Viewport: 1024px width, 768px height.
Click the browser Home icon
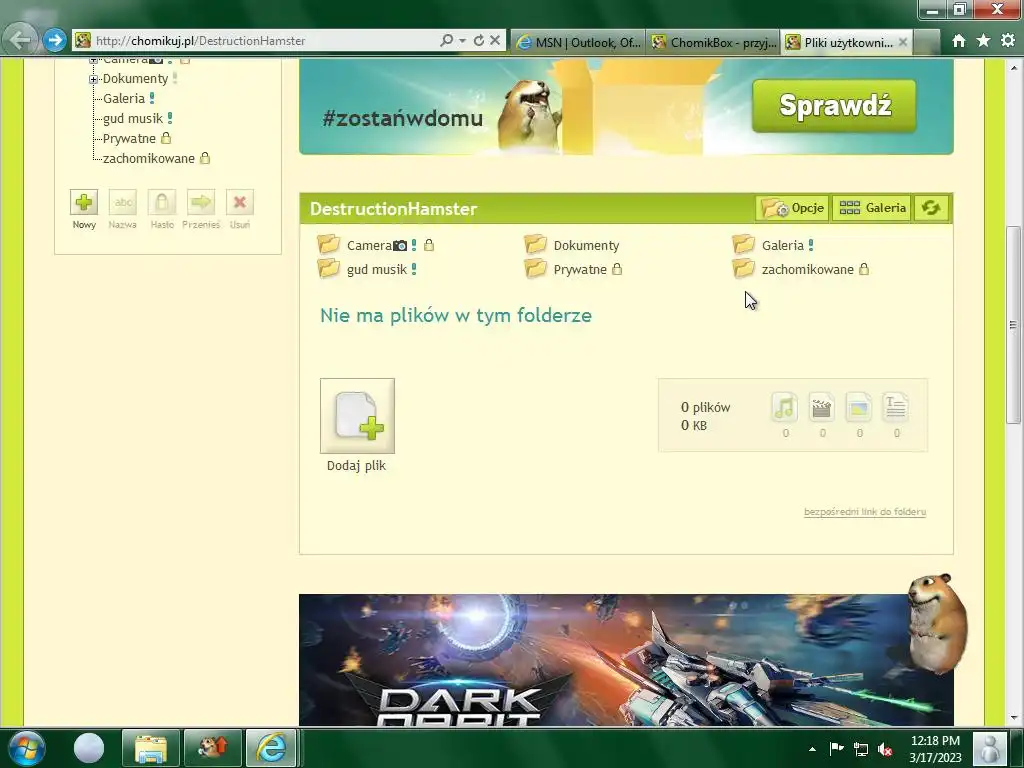pyautogui.click(x=958, y=40)
